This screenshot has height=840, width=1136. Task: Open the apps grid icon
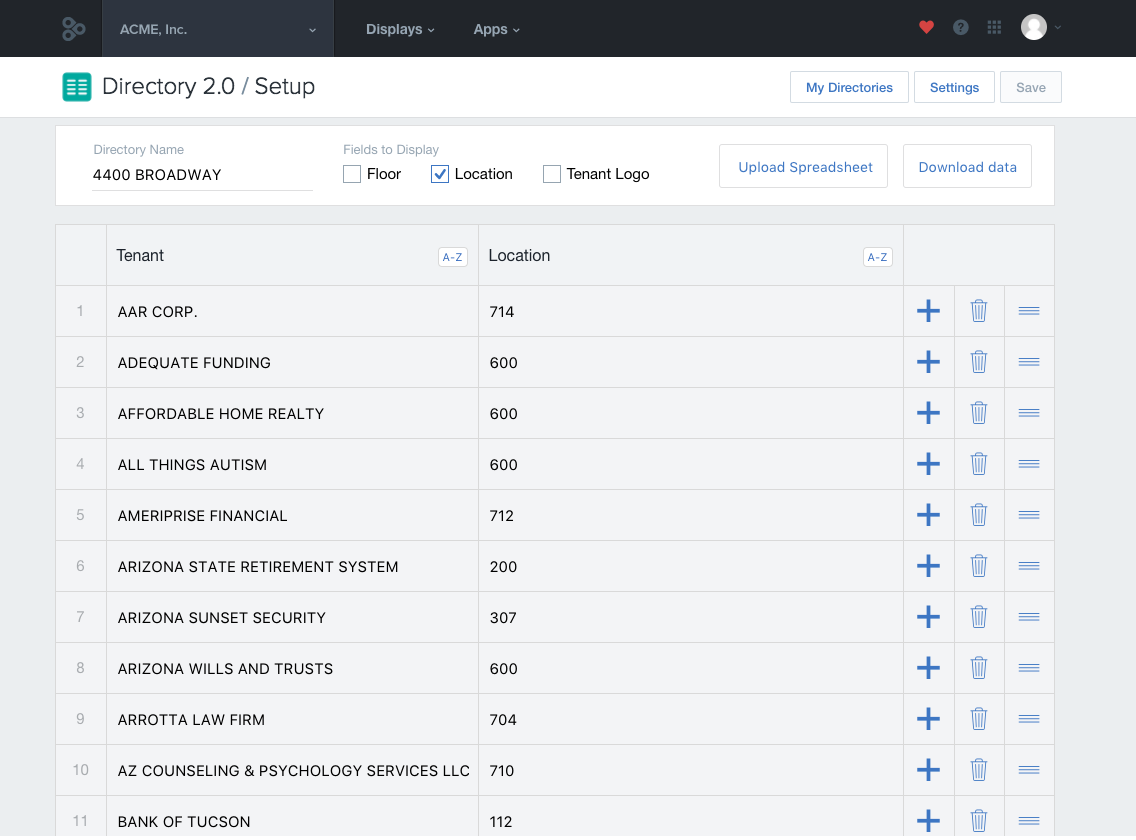point(994,28)
